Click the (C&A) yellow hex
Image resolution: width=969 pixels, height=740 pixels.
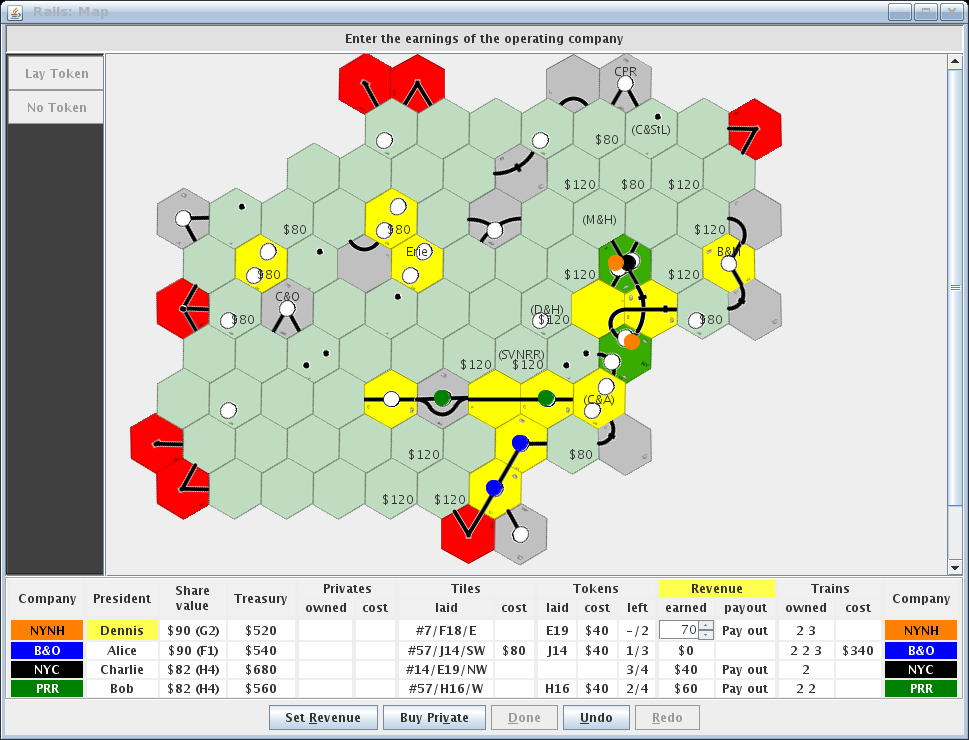coord(599,399)
